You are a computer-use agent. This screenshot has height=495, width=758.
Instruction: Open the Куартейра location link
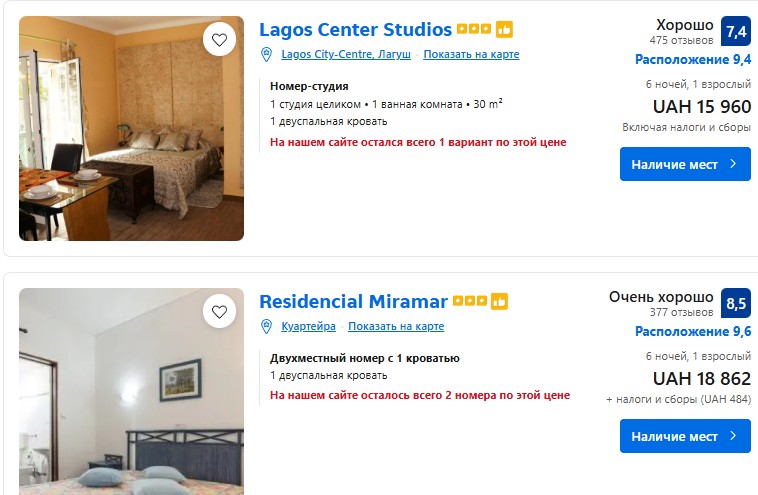(308, 326)
